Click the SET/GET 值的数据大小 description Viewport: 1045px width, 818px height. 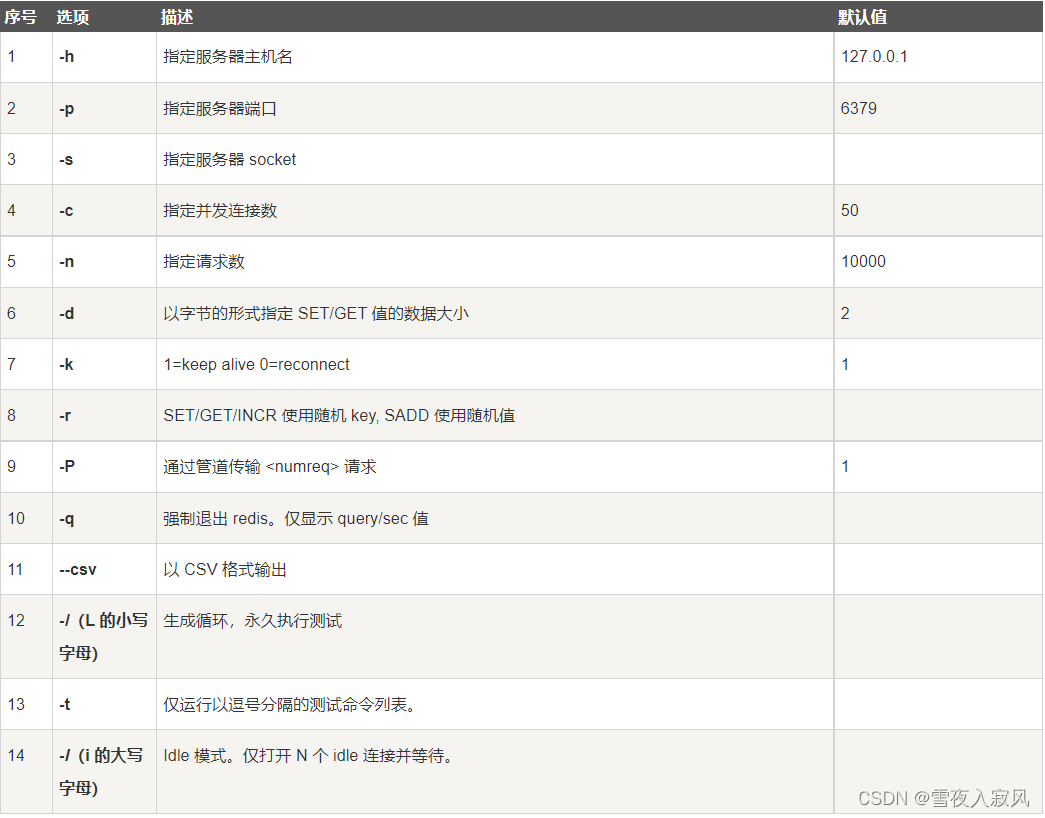316,313
